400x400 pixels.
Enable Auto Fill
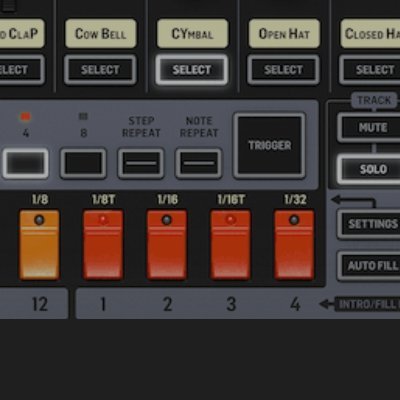(x=369, y=266)
